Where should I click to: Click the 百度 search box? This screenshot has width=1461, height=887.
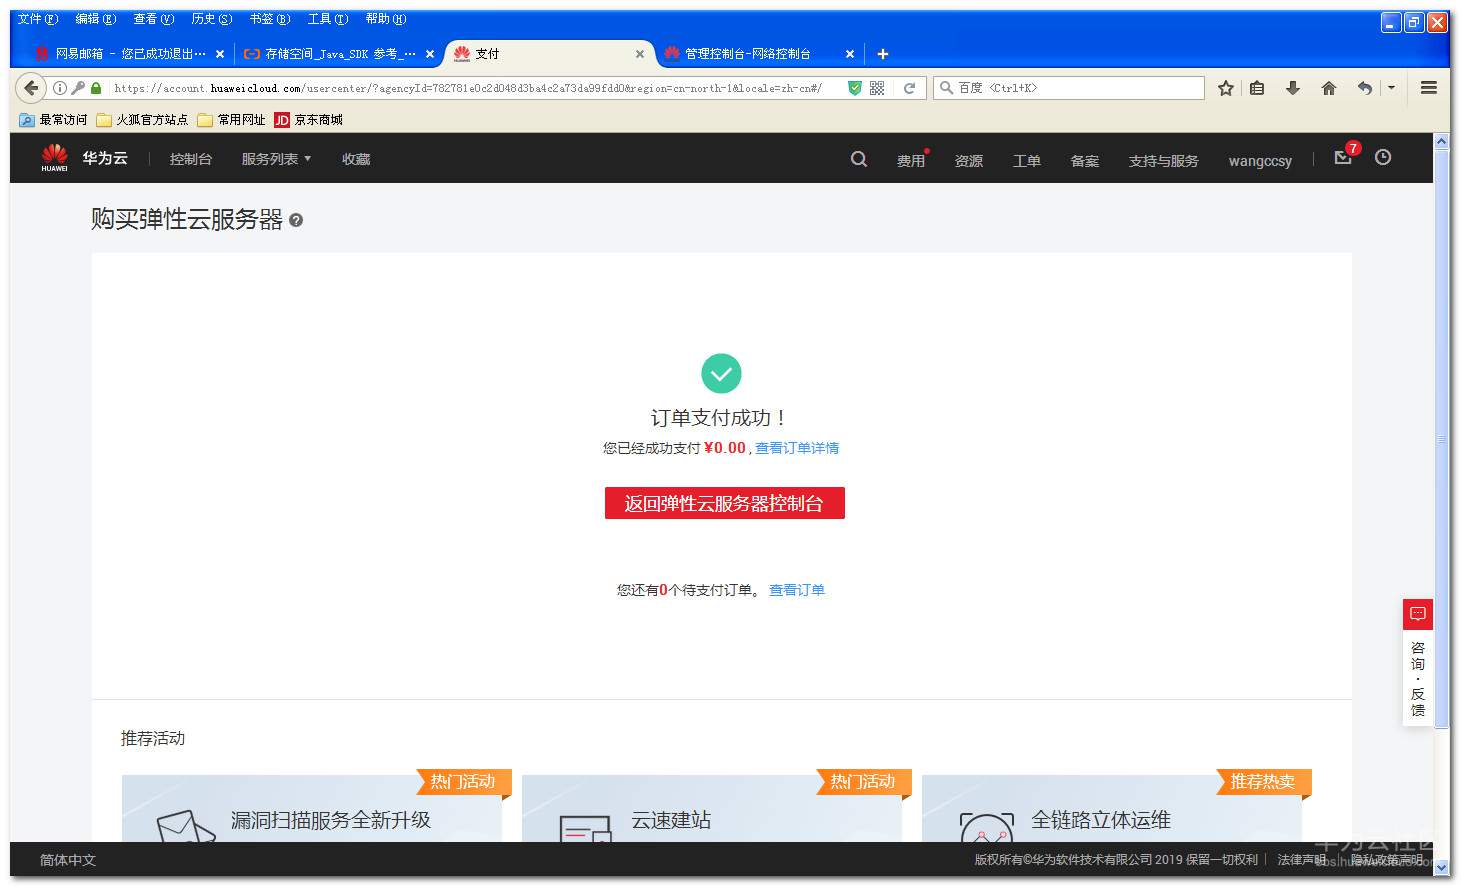pos(1068,88)
